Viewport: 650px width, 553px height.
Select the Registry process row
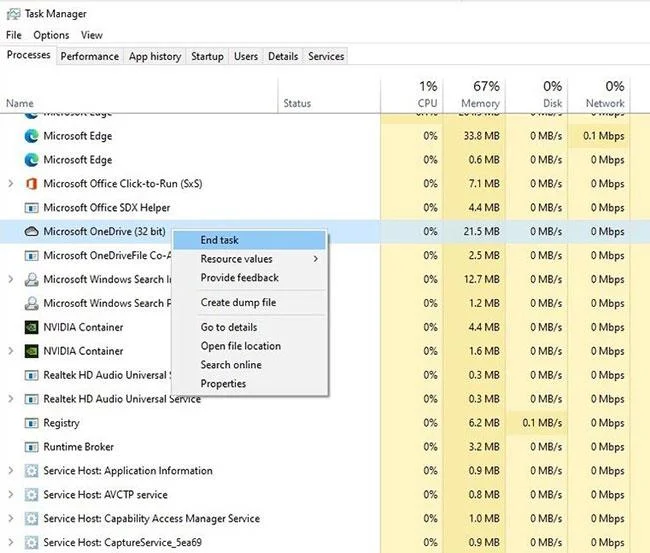(x=315, y=423)
